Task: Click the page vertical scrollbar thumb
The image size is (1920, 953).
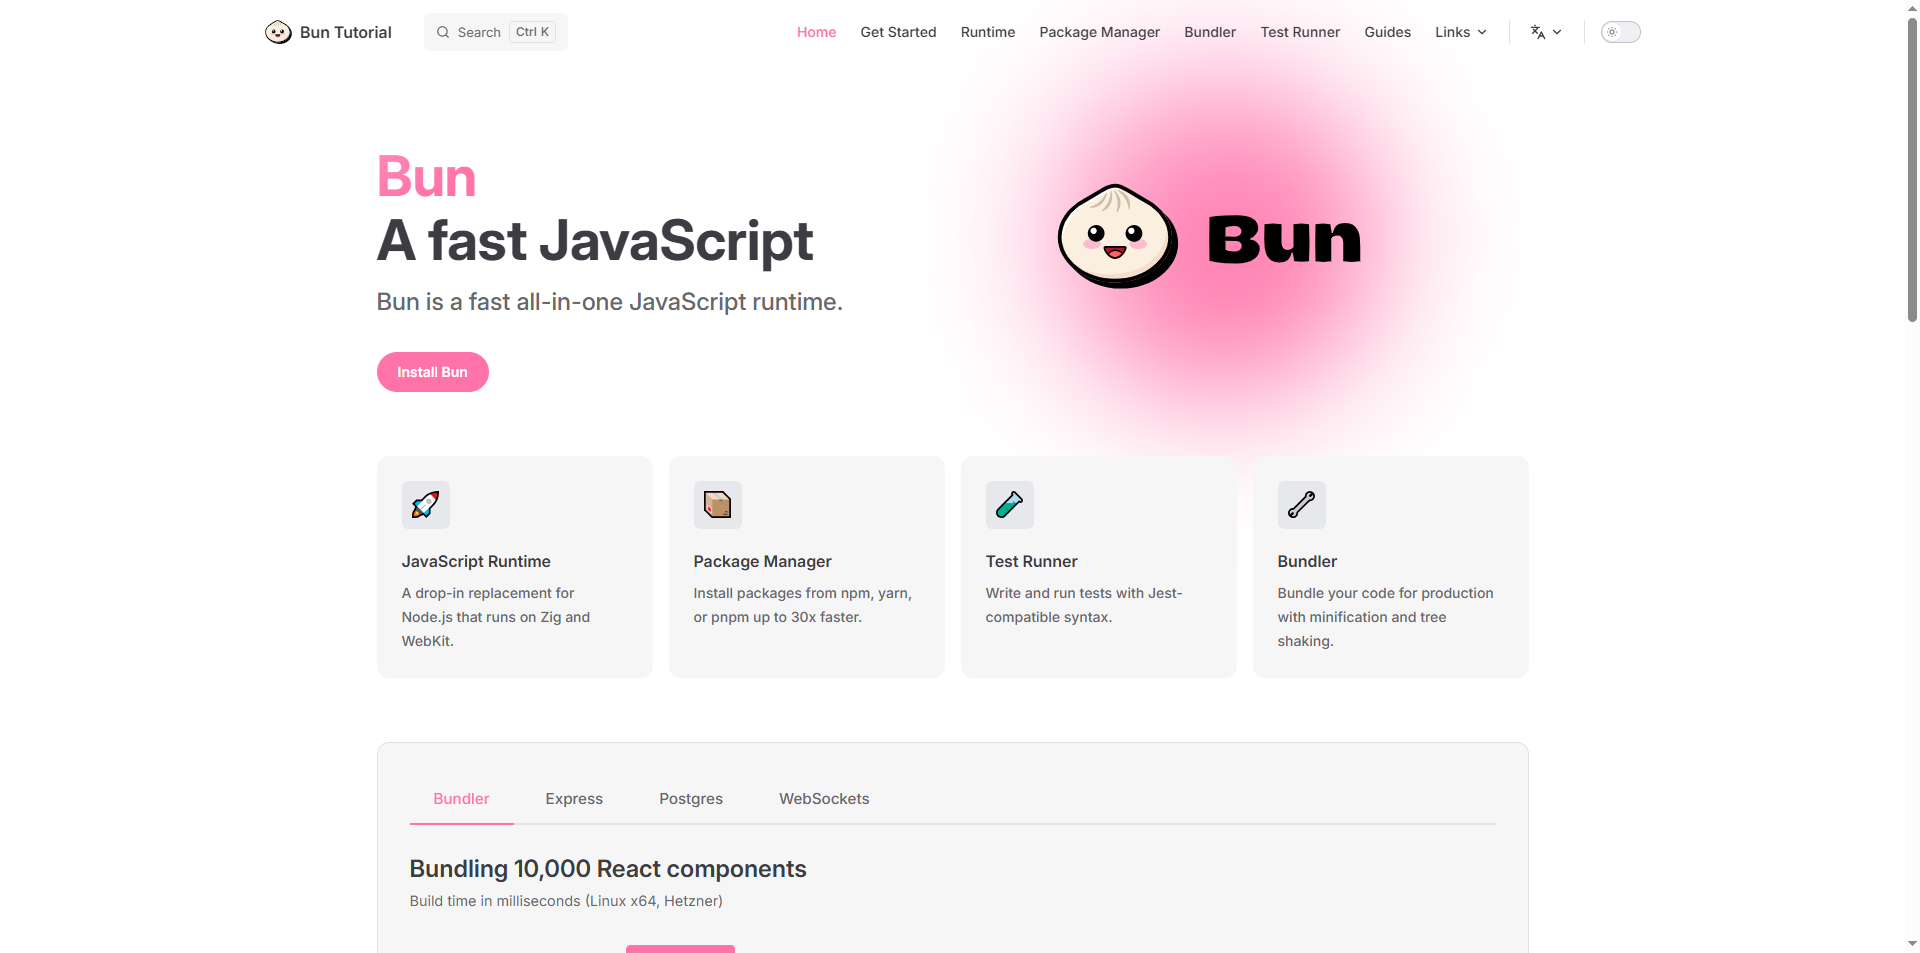Action: coord(1912,168)
